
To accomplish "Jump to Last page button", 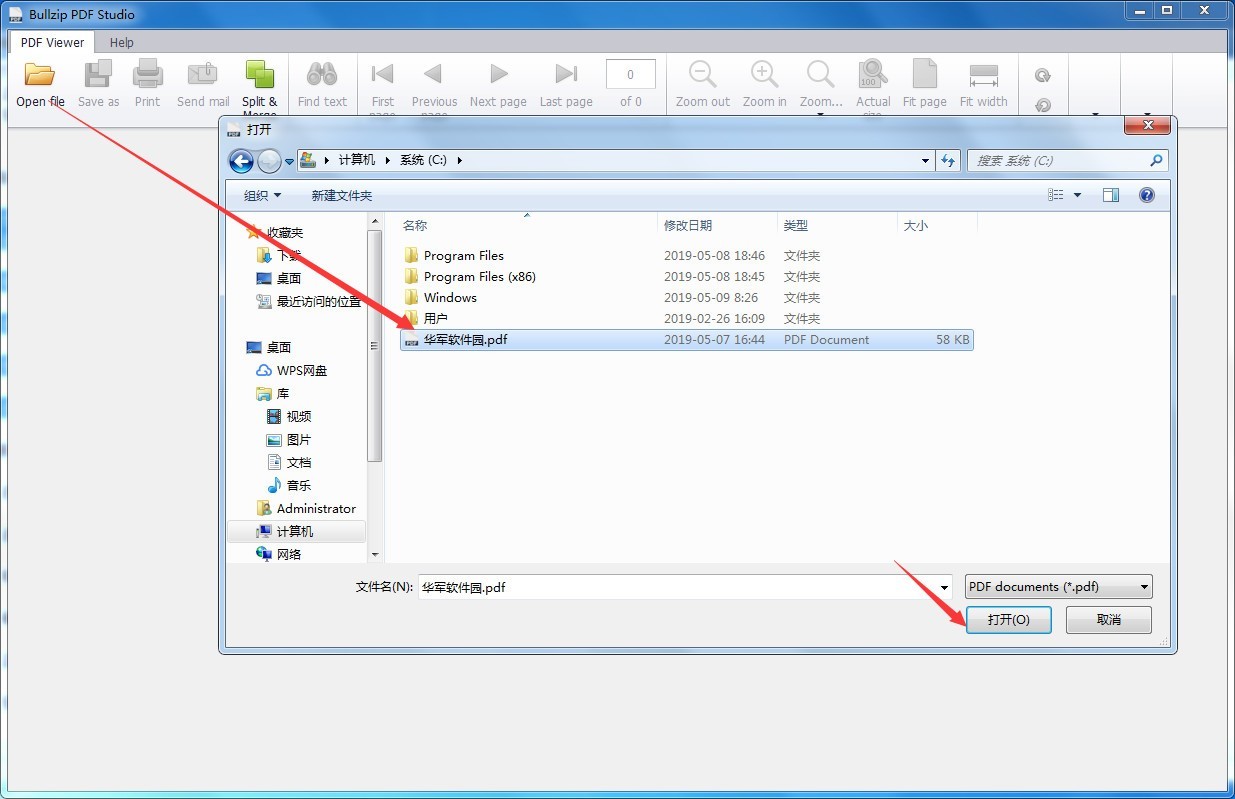I will pyautogui.click(x=566, y=74).
